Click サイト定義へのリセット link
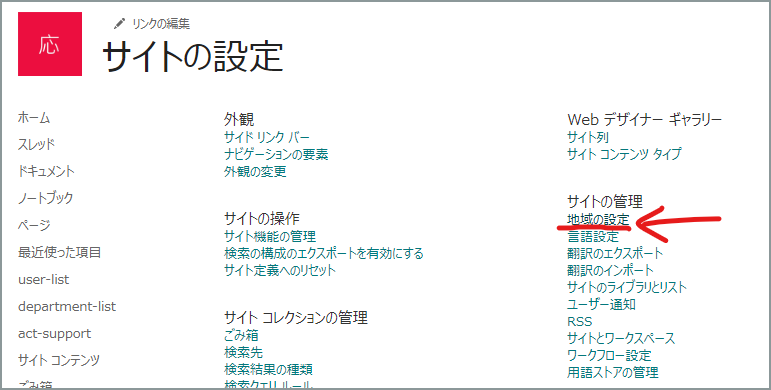771x390 pixels. [x=280, y=270]
